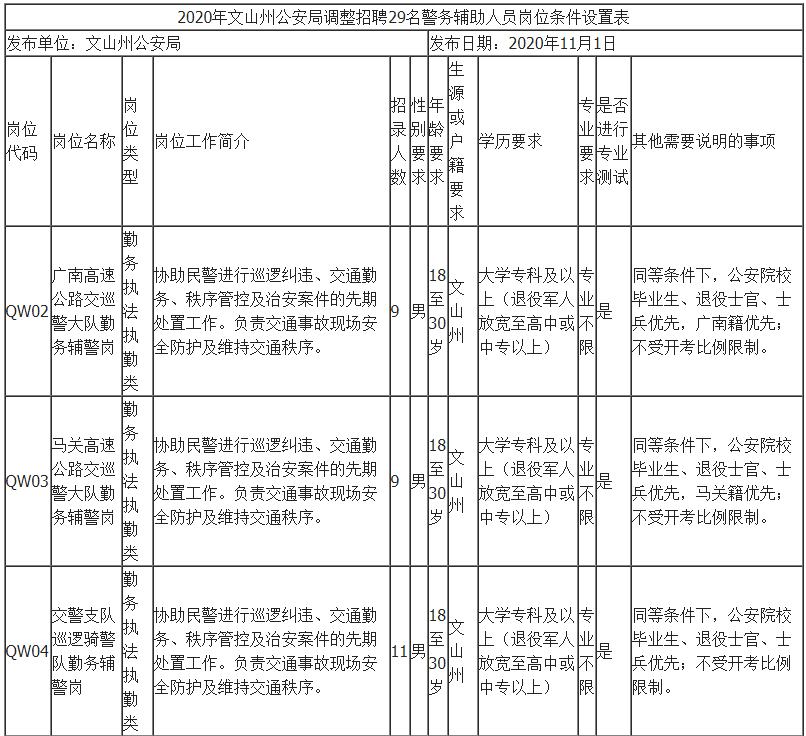Select age 18至30岁 in the QW04 row
806x736 pixels.
[438, 651]
